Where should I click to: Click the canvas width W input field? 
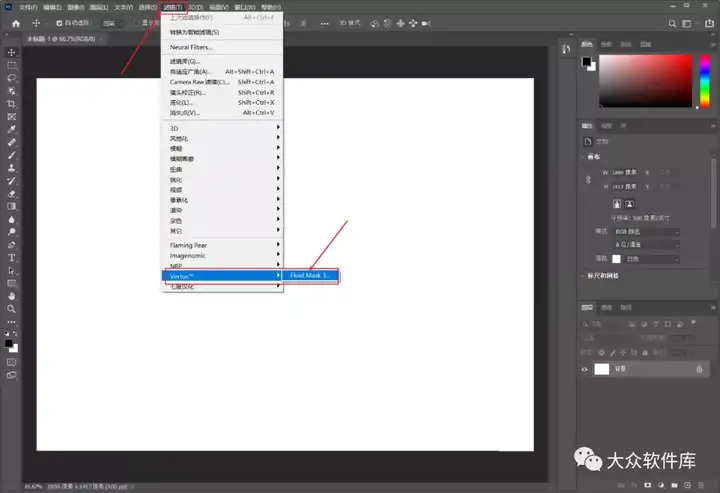624,173
